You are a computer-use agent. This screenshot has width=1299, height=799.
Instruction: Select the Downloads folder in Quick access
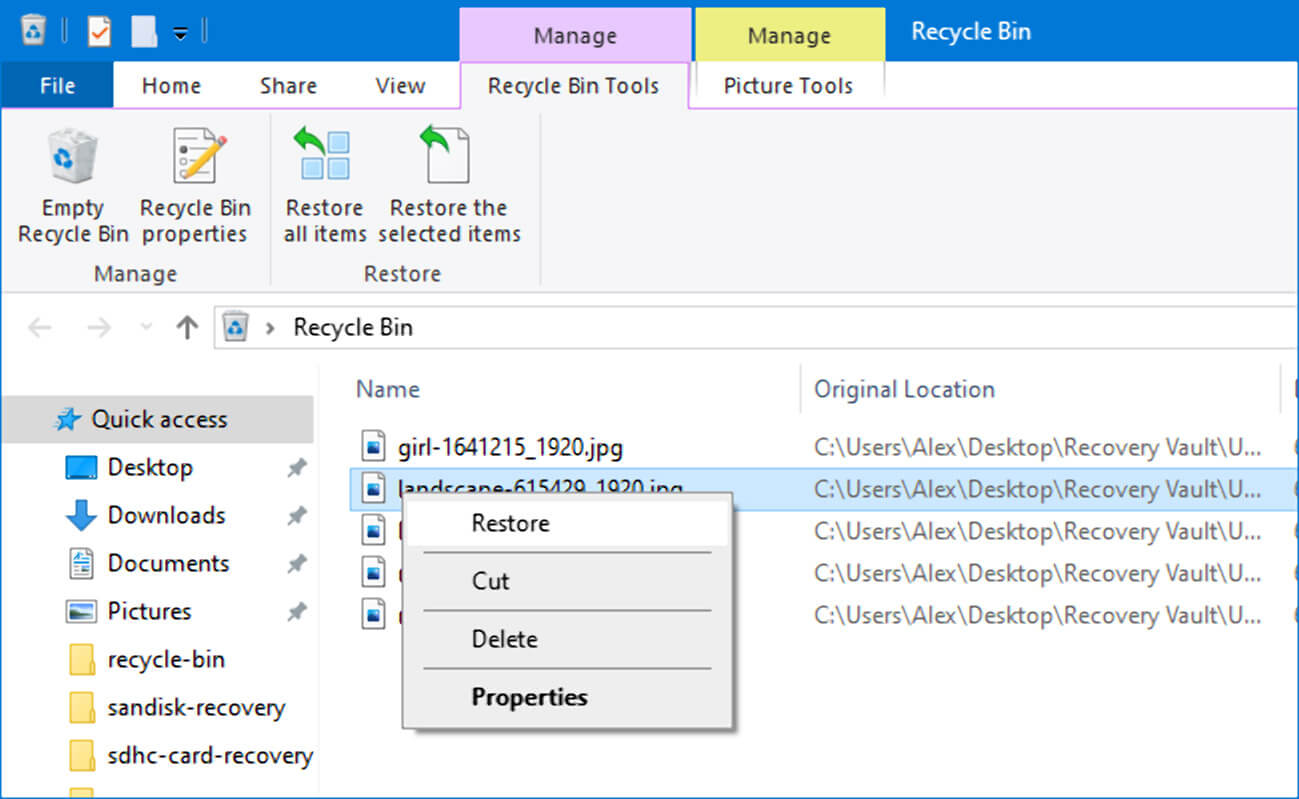pyautogui.click(x=166, y=515)
